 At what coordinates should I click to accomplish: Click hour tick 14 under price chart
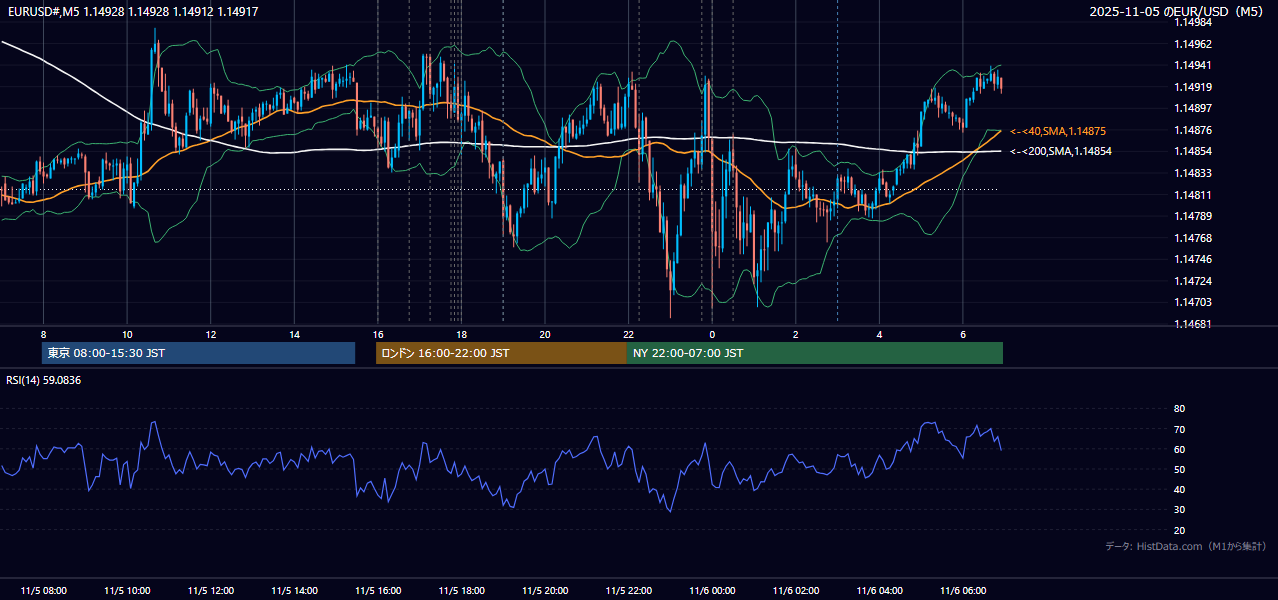pos(294,334)
